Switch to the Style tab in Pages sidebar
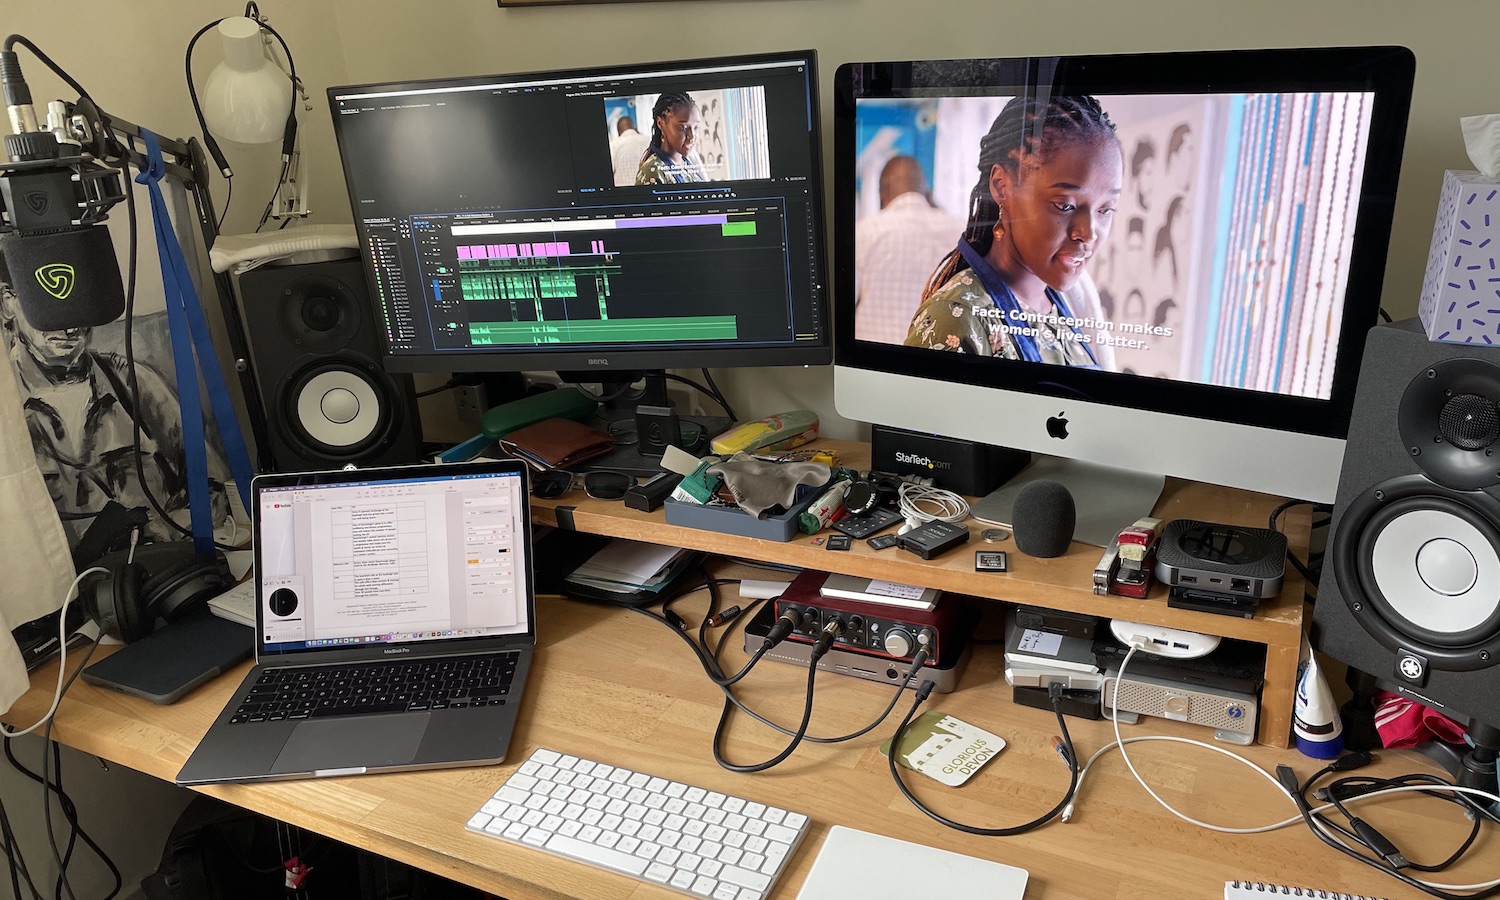This screenshot has width=1500, height=900. tap(473, 513)
